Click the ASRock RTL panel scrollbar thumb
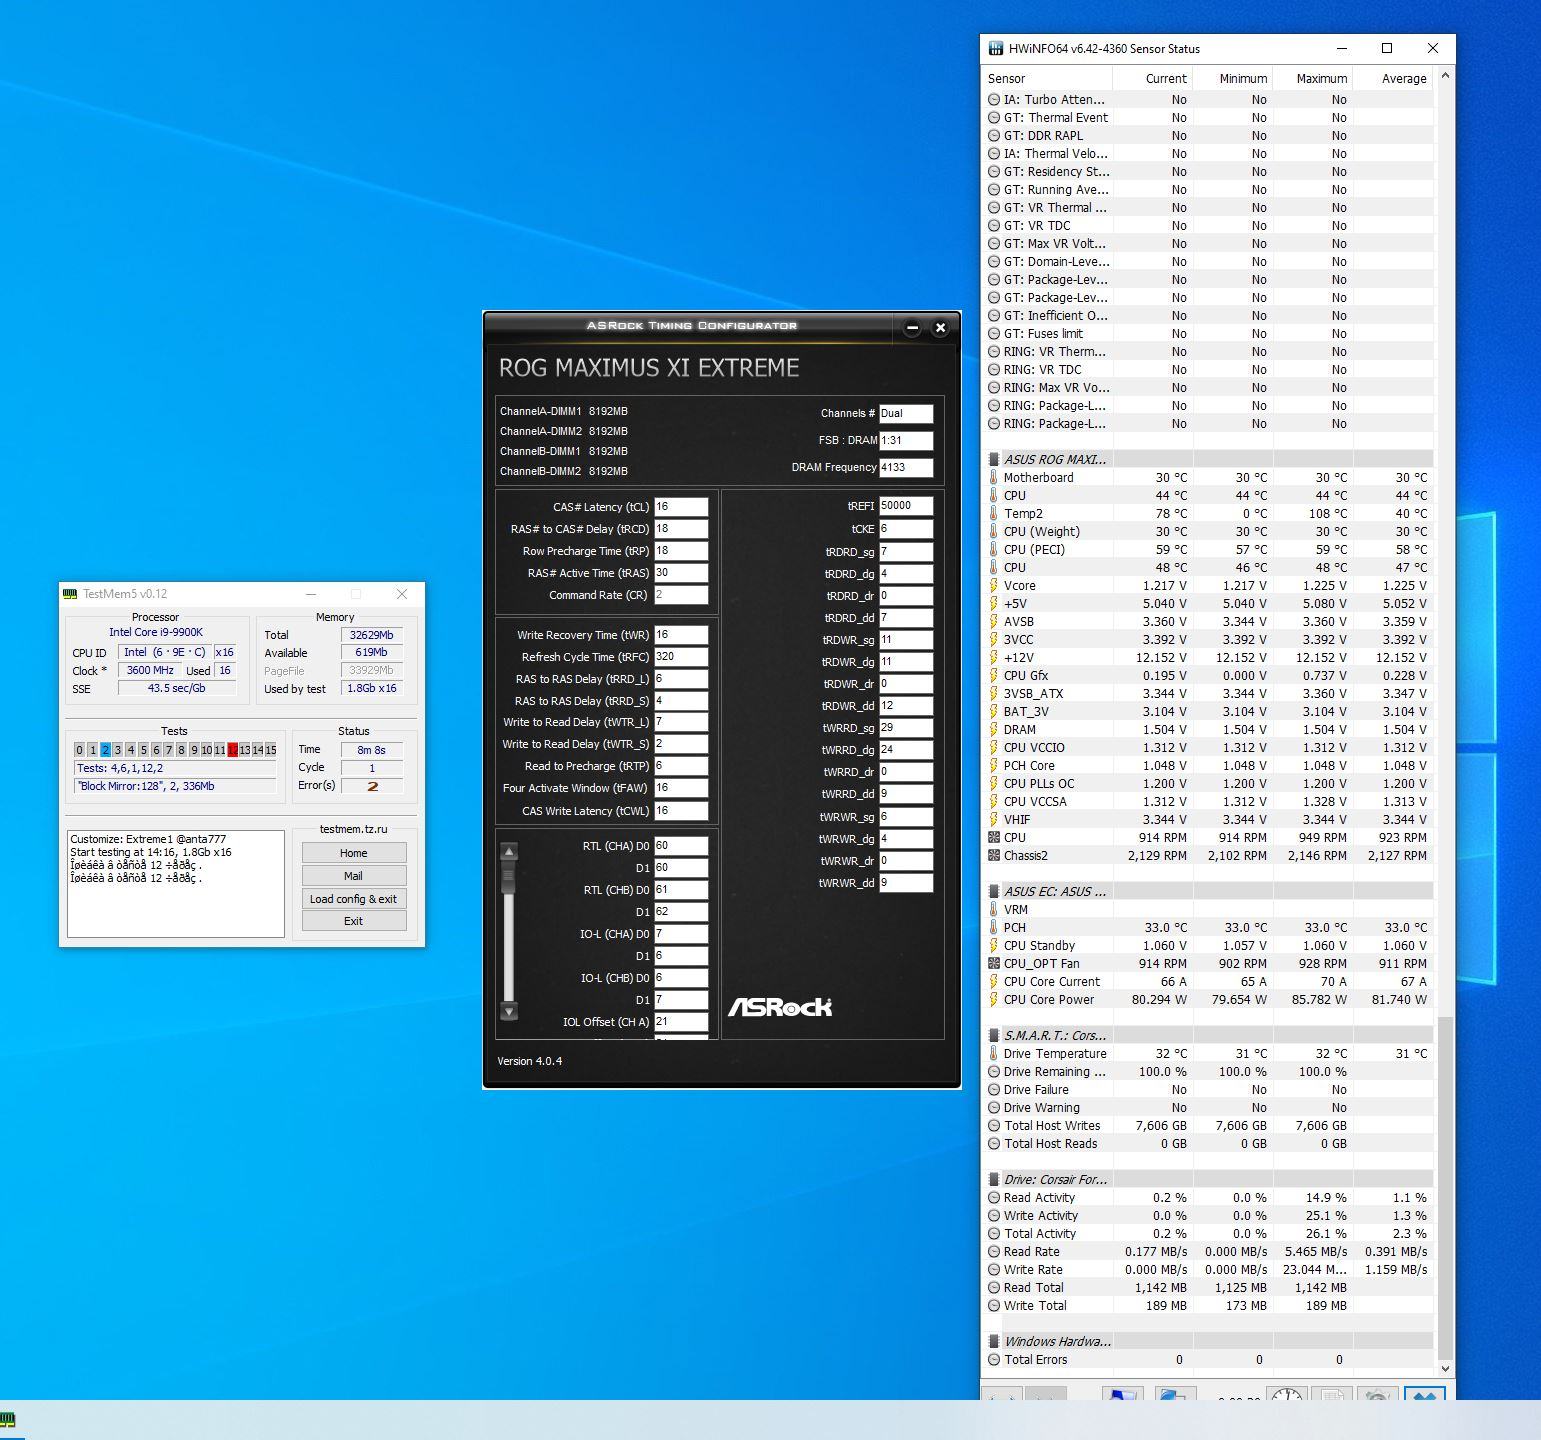Screen dimensions: 1541x1440 (x=509, y=878)
